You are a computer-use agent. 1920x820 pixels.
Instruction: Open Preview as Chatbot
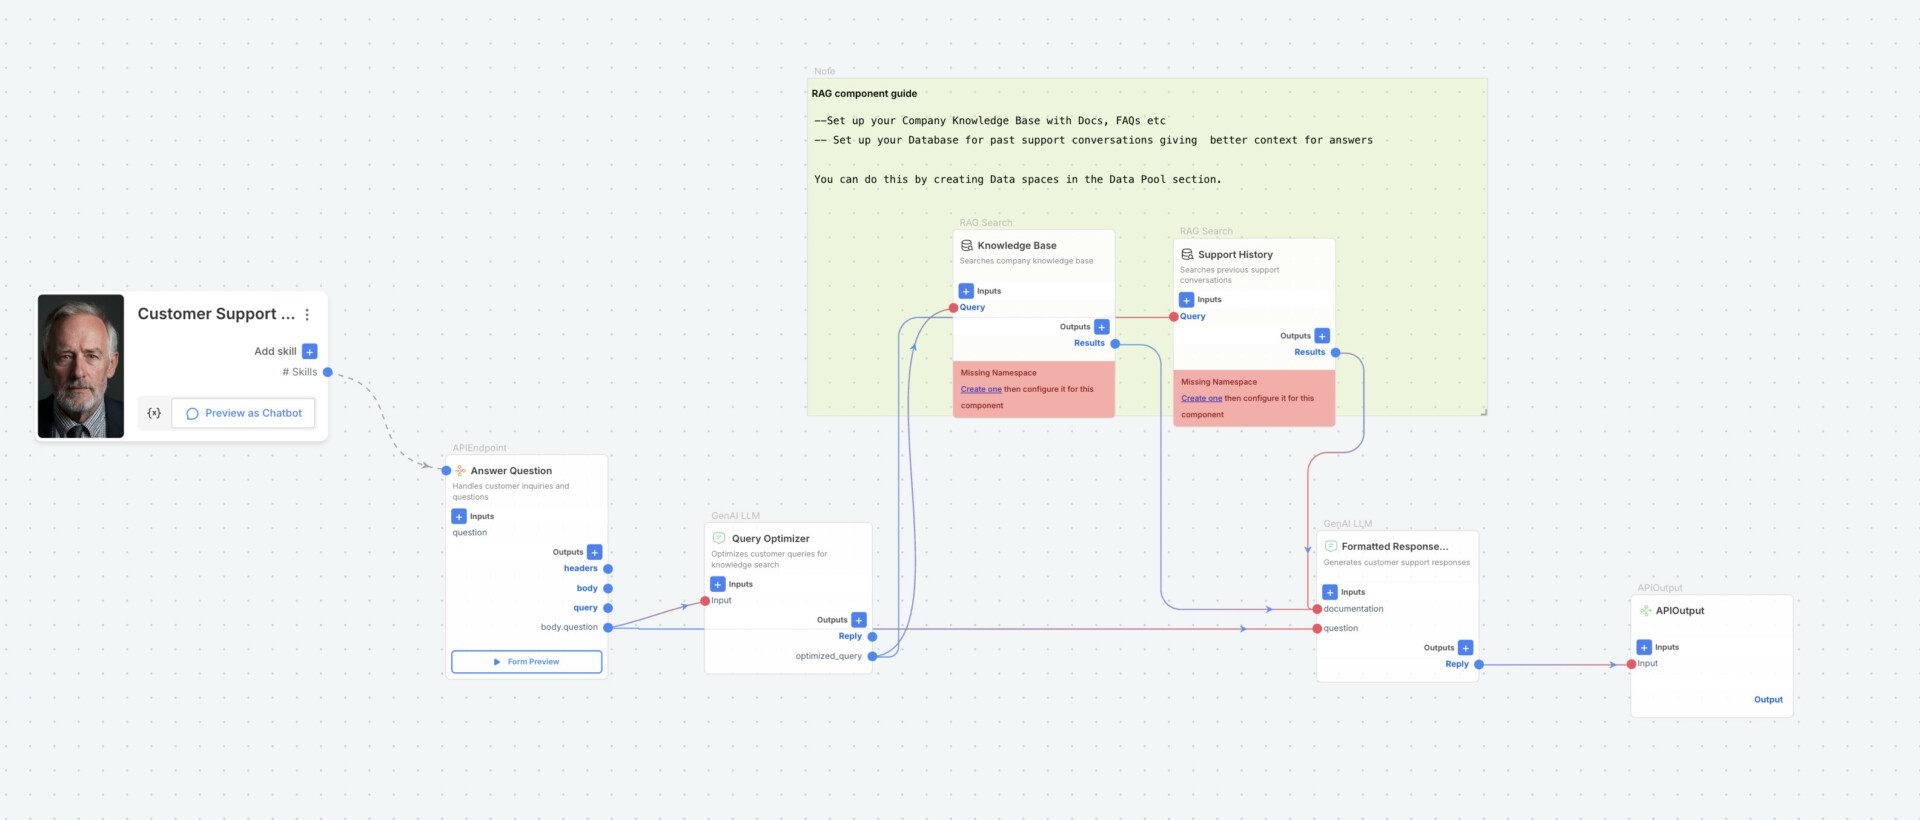point(244,413)
